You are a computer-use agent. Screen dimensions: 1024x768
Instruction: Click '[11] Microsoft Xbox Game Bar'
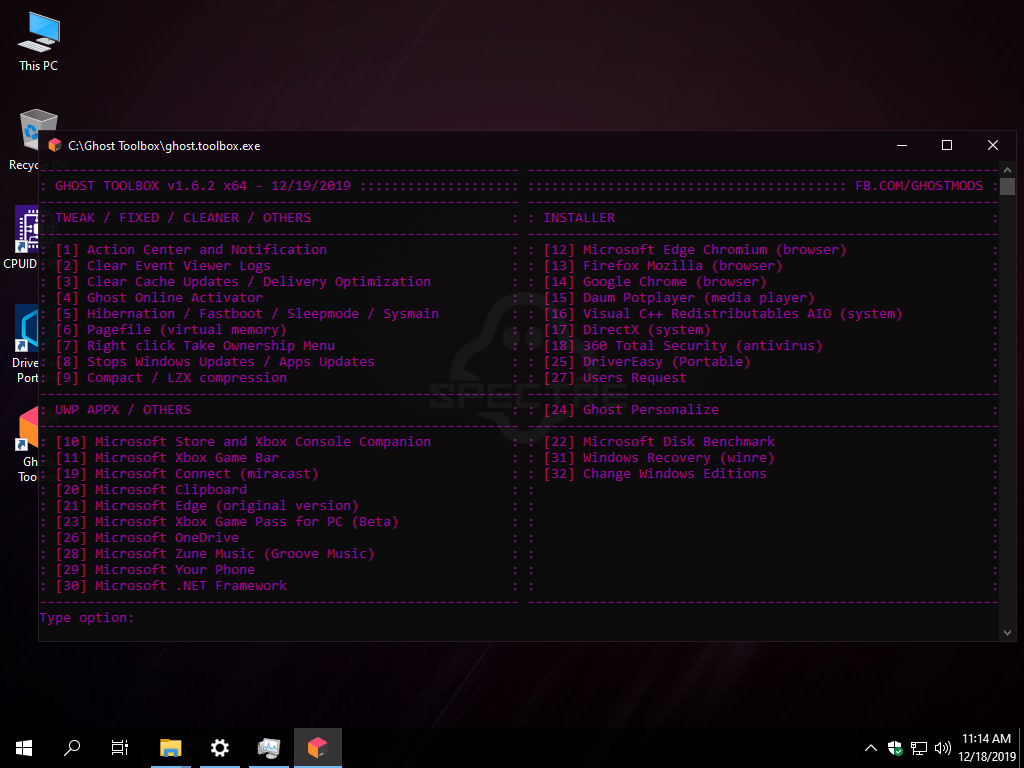(167, 457)
